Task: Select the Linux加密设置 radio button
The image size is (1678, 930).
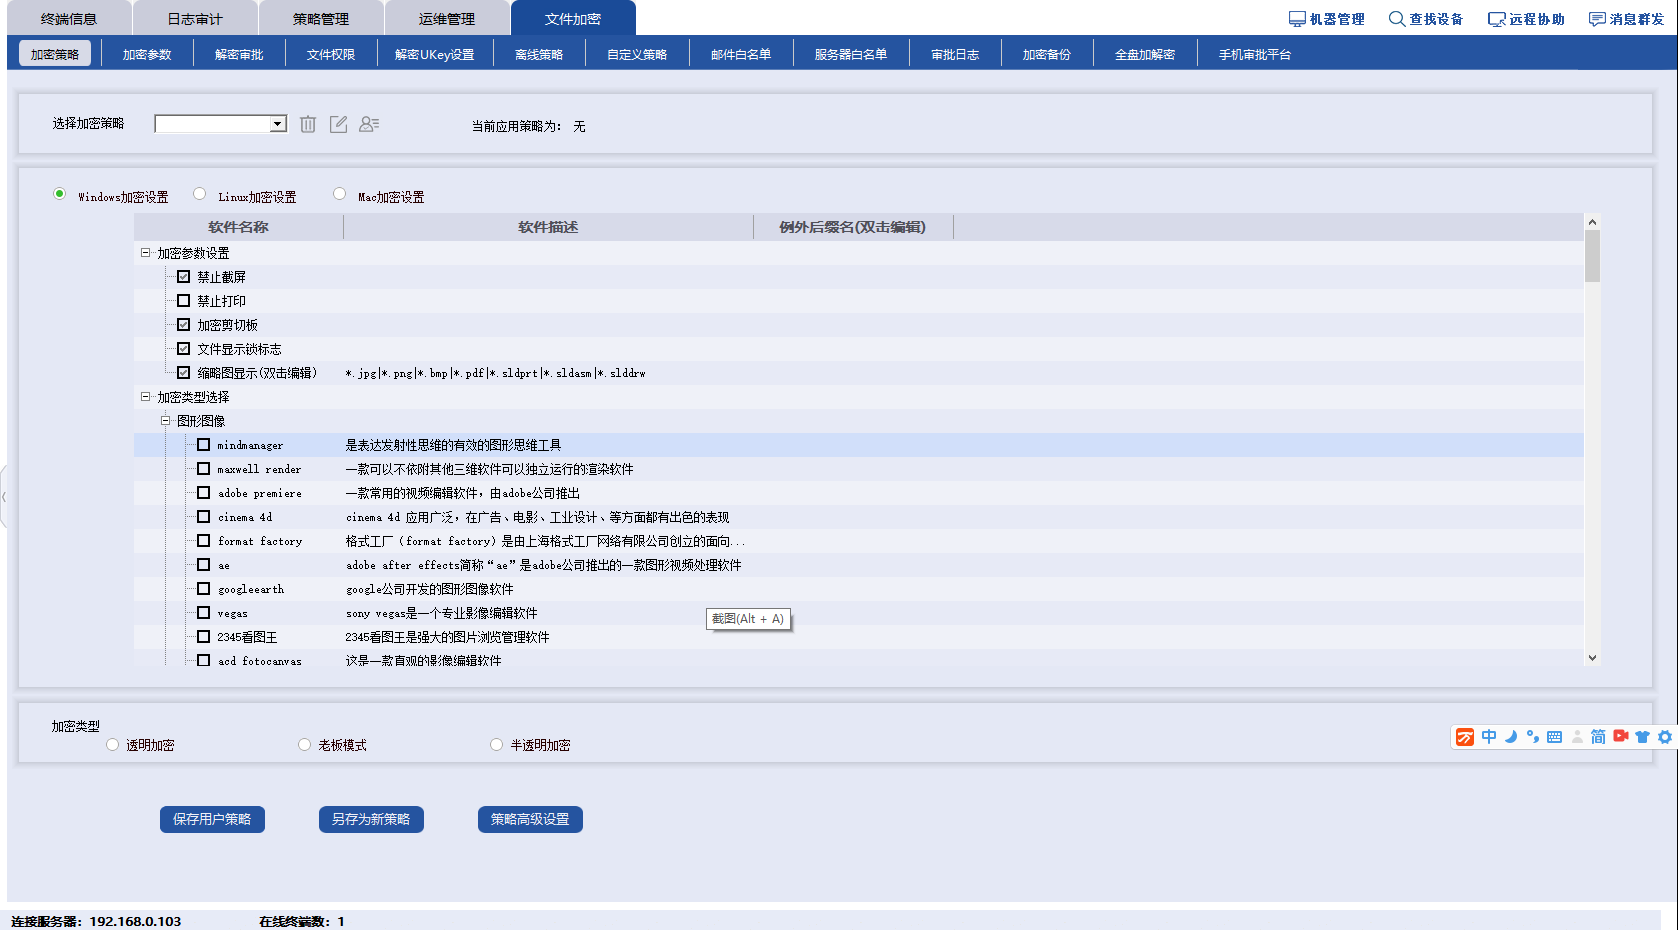Action: [200, 194]
